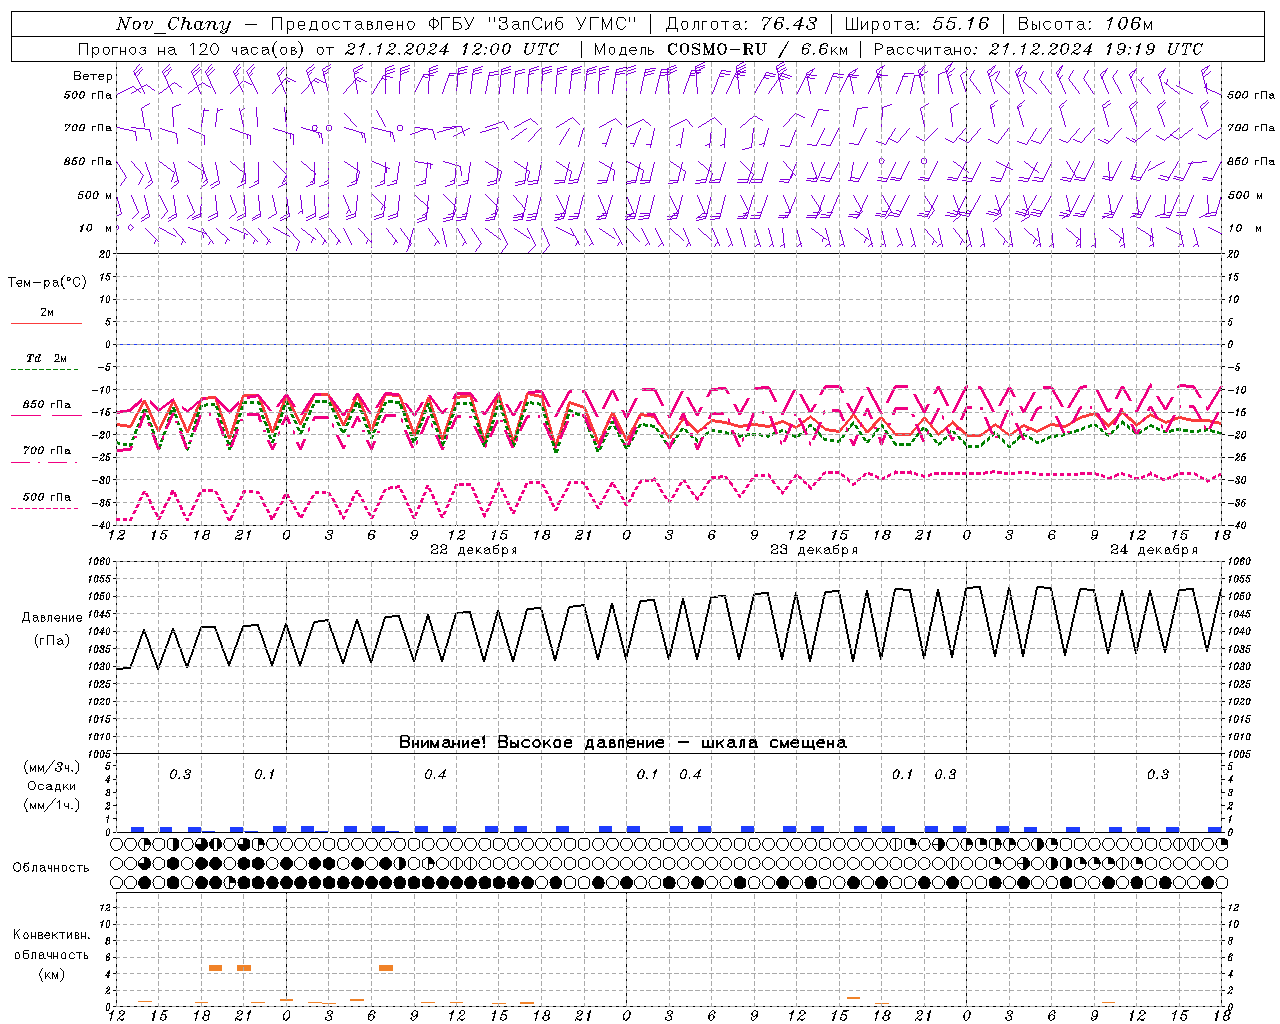The width and height of the screenshot is (1280, 1024).
Task: Click the Nov_Chany station name in header
Action: (173, 24)
